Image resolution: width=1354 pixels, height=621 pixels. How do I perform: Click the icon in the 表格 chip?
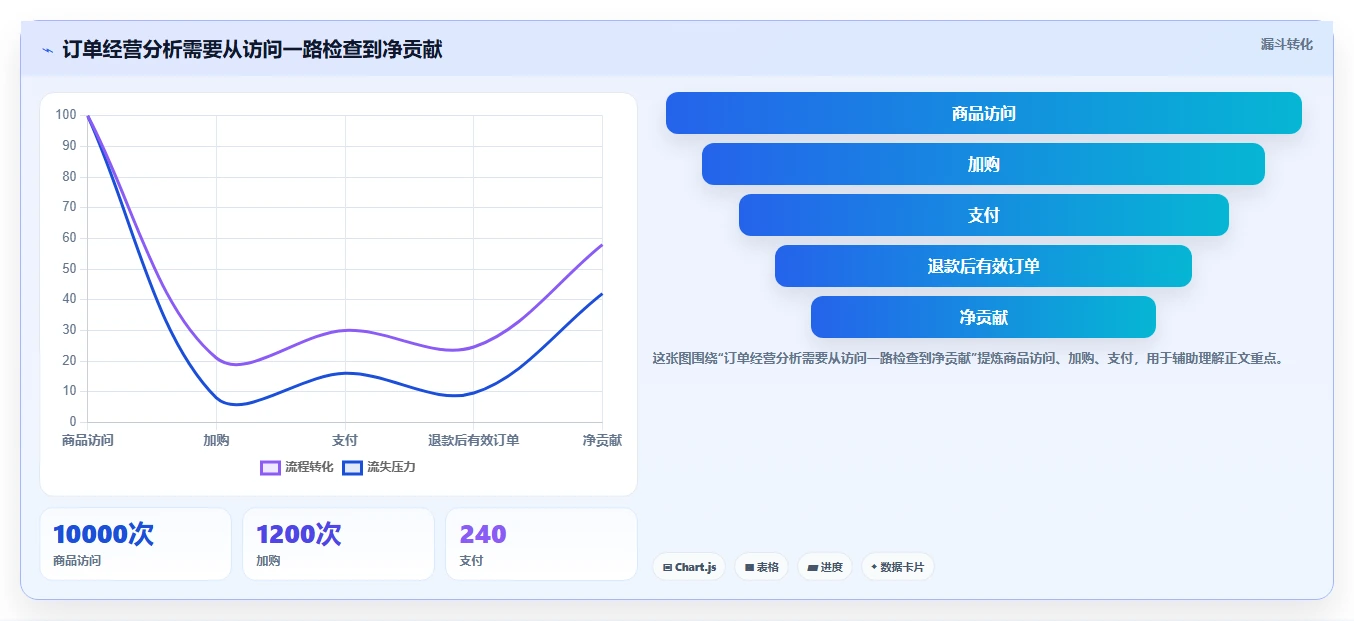(x=749, y=567)
